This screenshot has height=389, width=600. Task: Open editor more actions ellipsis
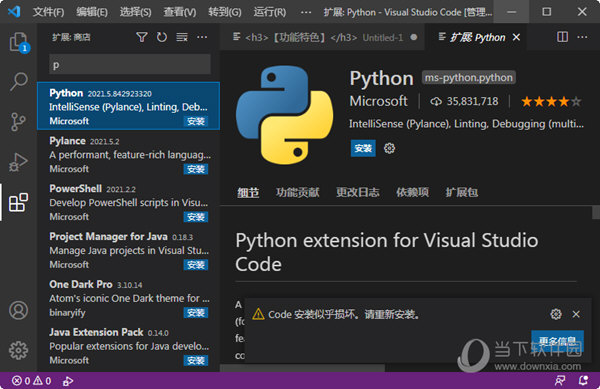(x=582, y=37)
